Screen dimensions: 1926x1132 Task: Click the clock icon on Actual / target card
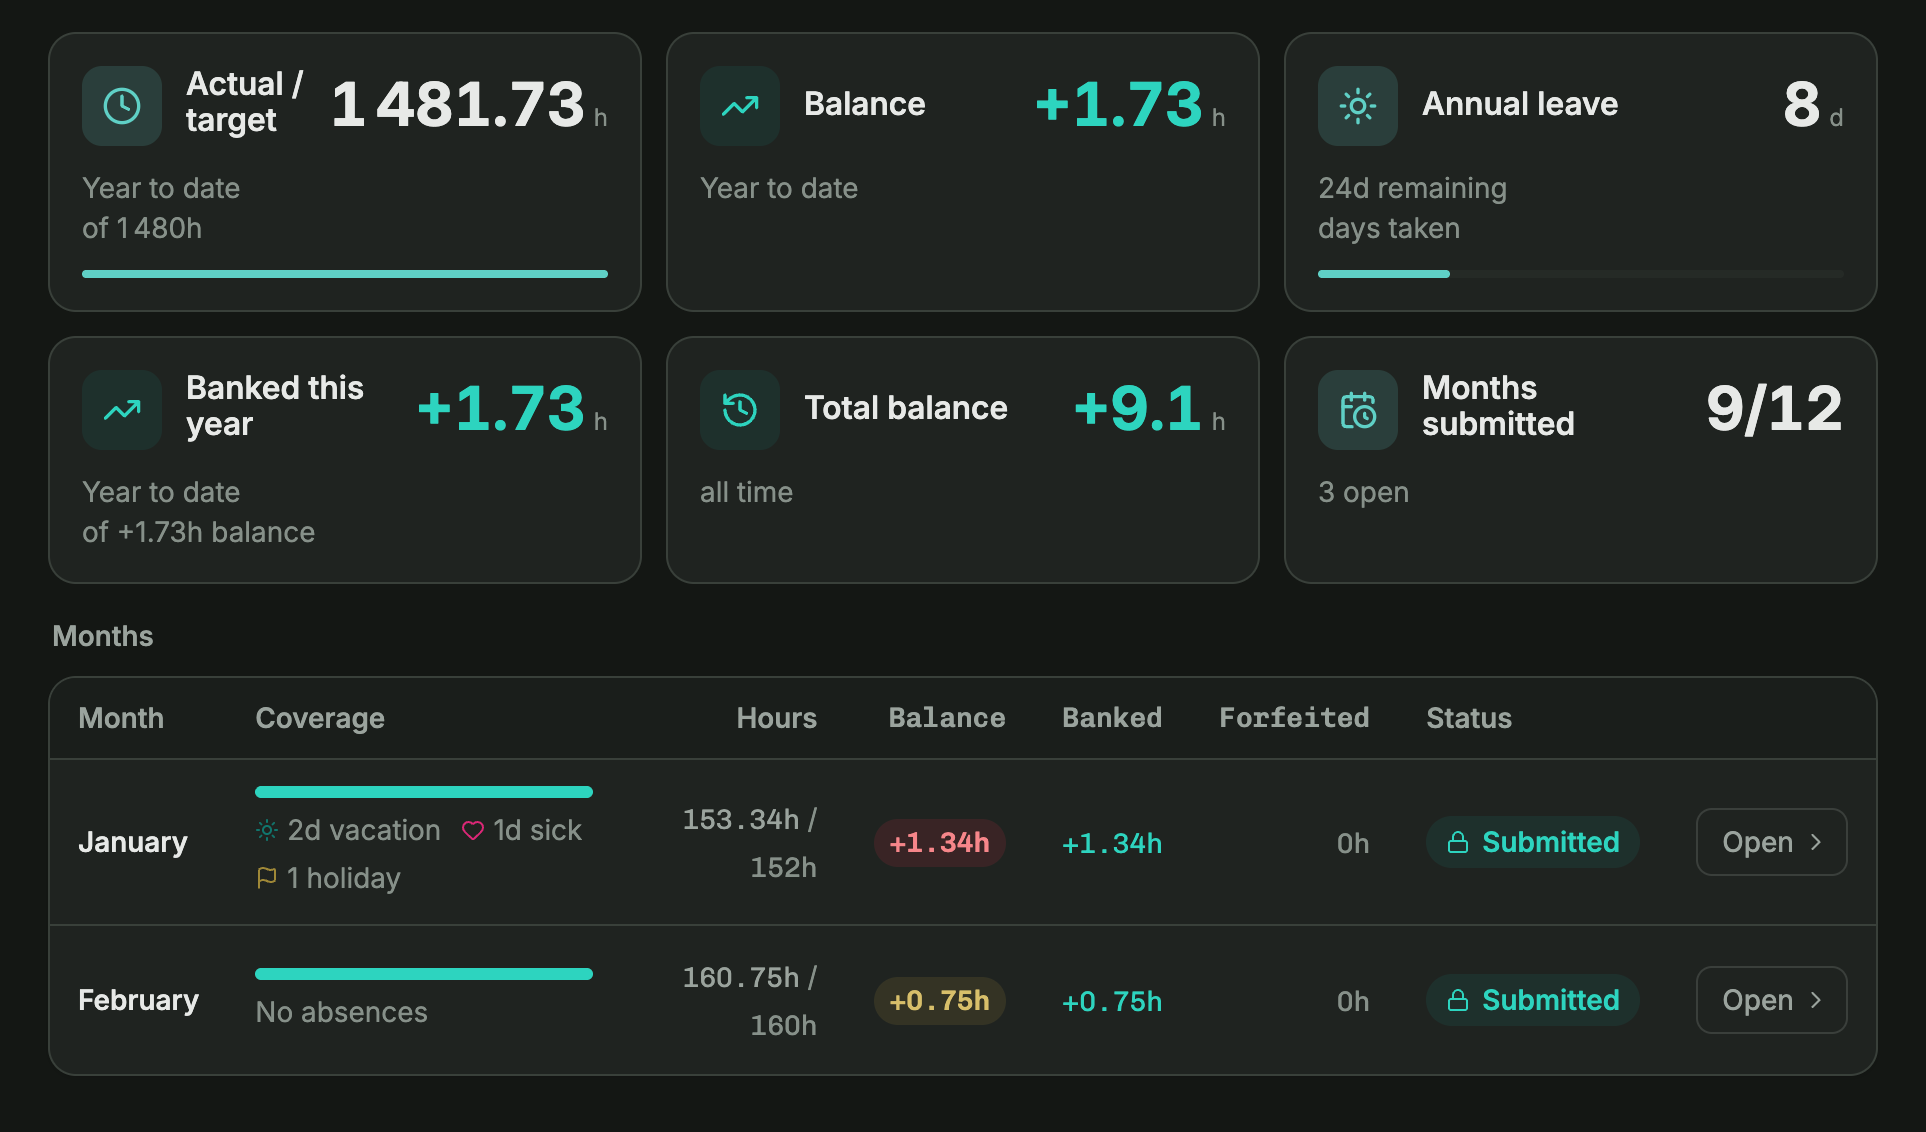[122, 106]
